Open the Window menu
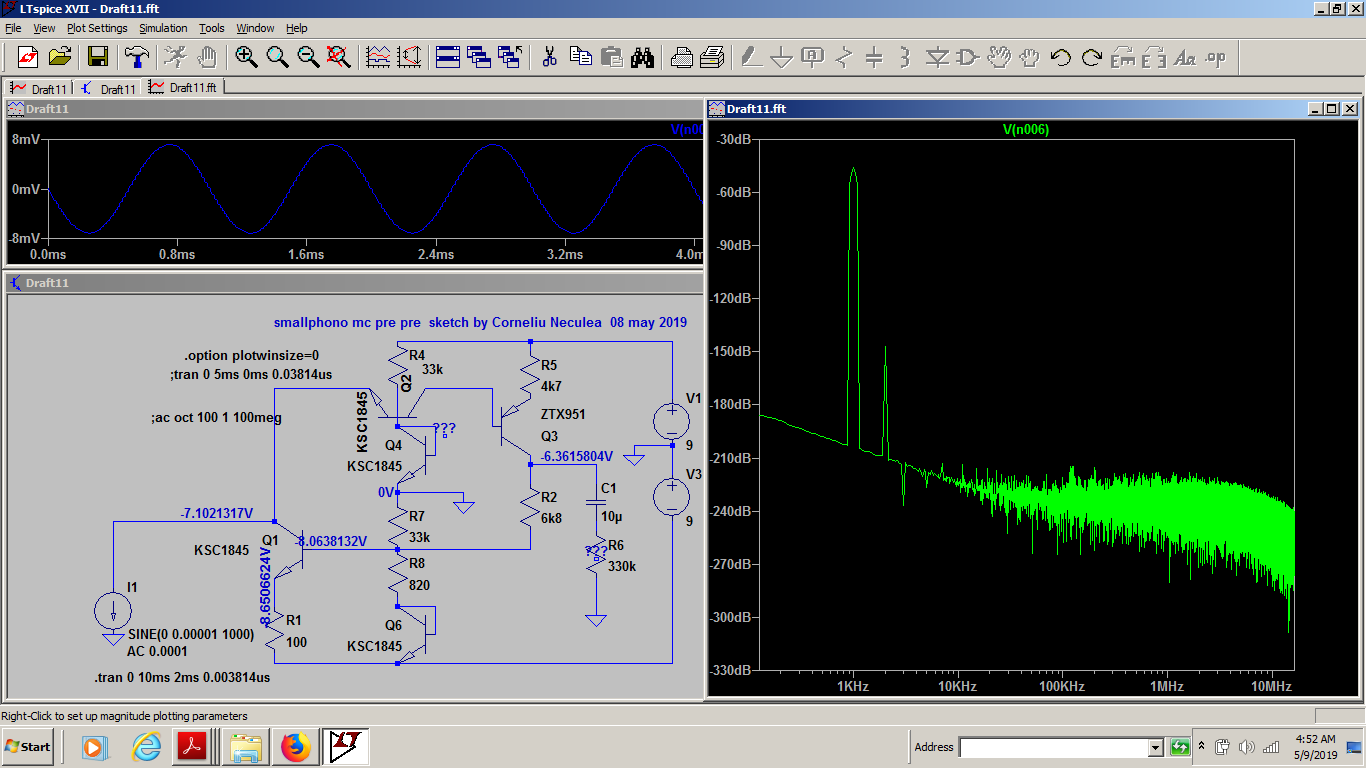The image size is (1366, 768). (x=255, y=28)
